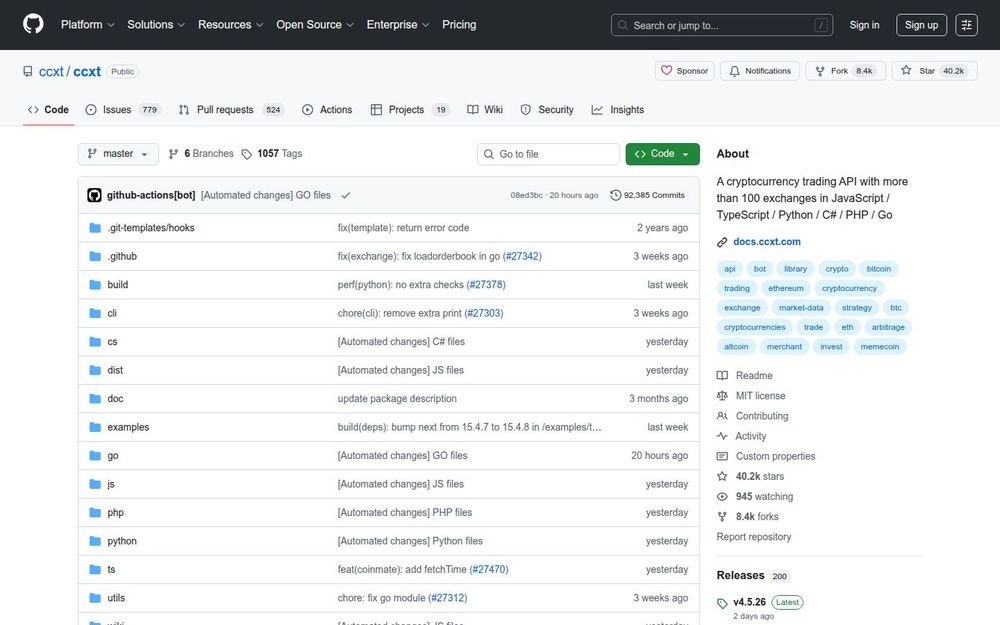This screenshot has height=625, width=1000.
Task: Click the folder icon beside .github
Action: click(x=95, y=256)
